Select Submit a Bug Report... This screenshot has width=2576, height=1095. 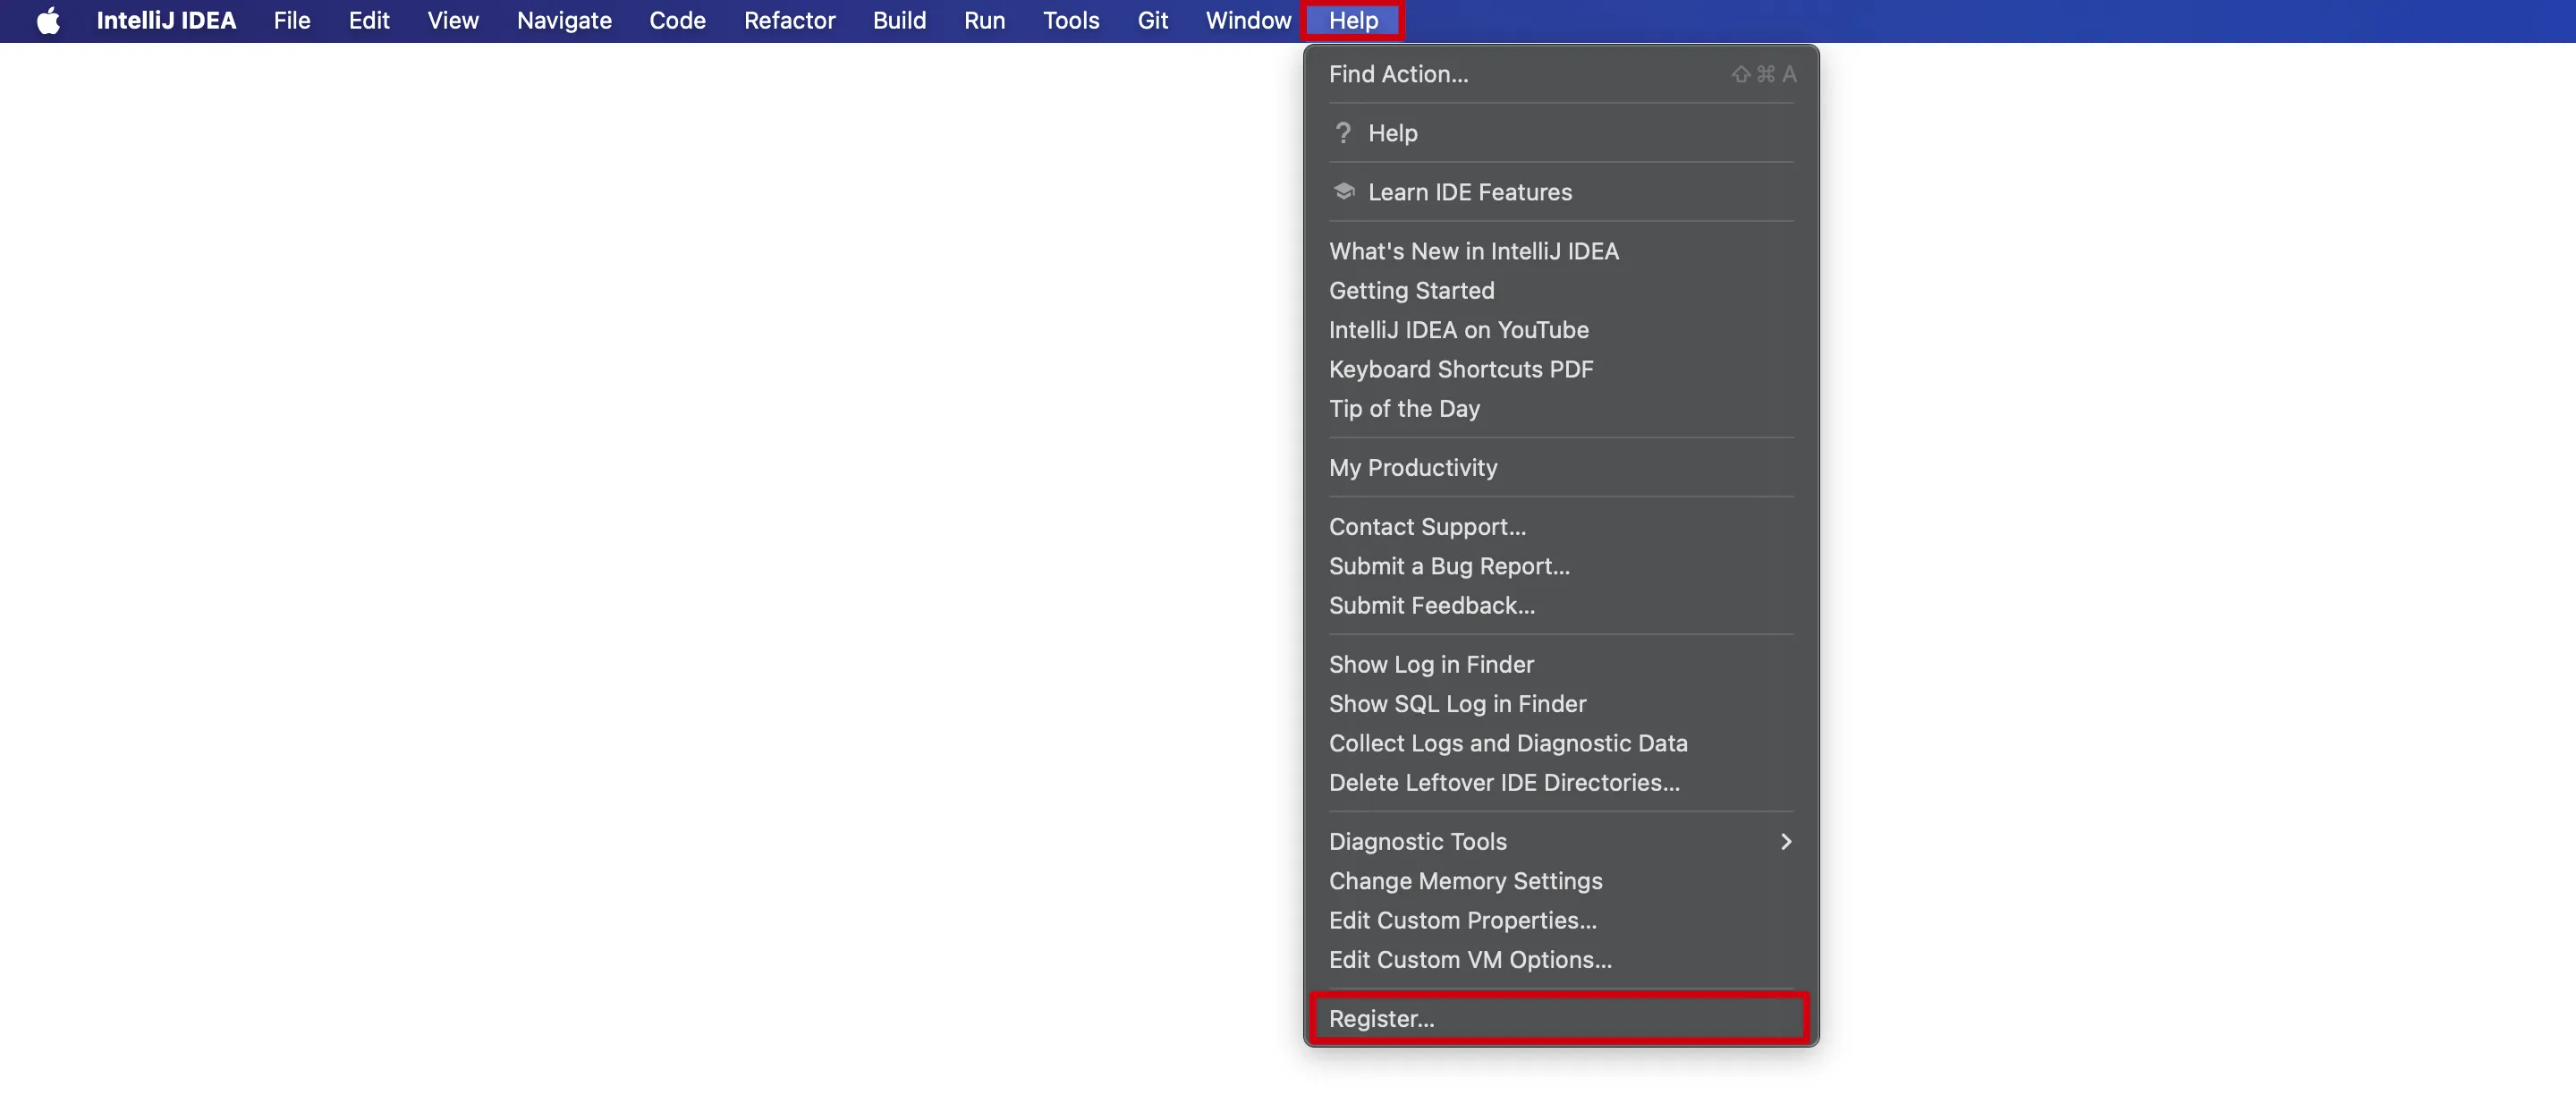tap(1448, 566)
